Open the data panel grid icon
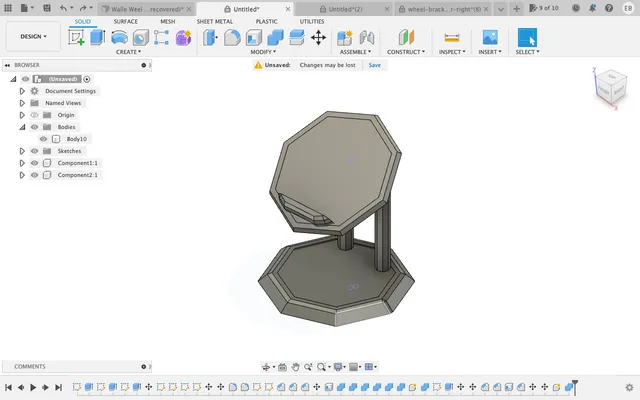The height and width of the screenshot is (400, 640). [8, 8]
